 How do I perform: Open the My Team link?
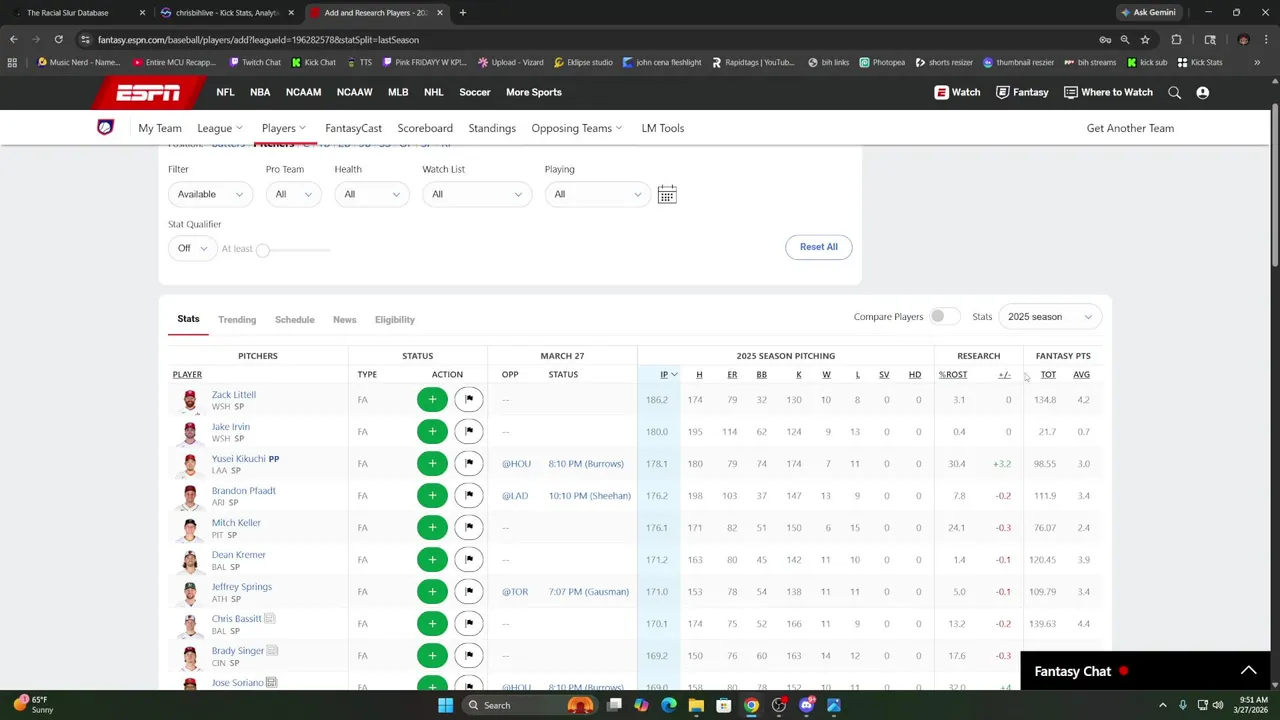pyautogui.click(x=160, y=128)
